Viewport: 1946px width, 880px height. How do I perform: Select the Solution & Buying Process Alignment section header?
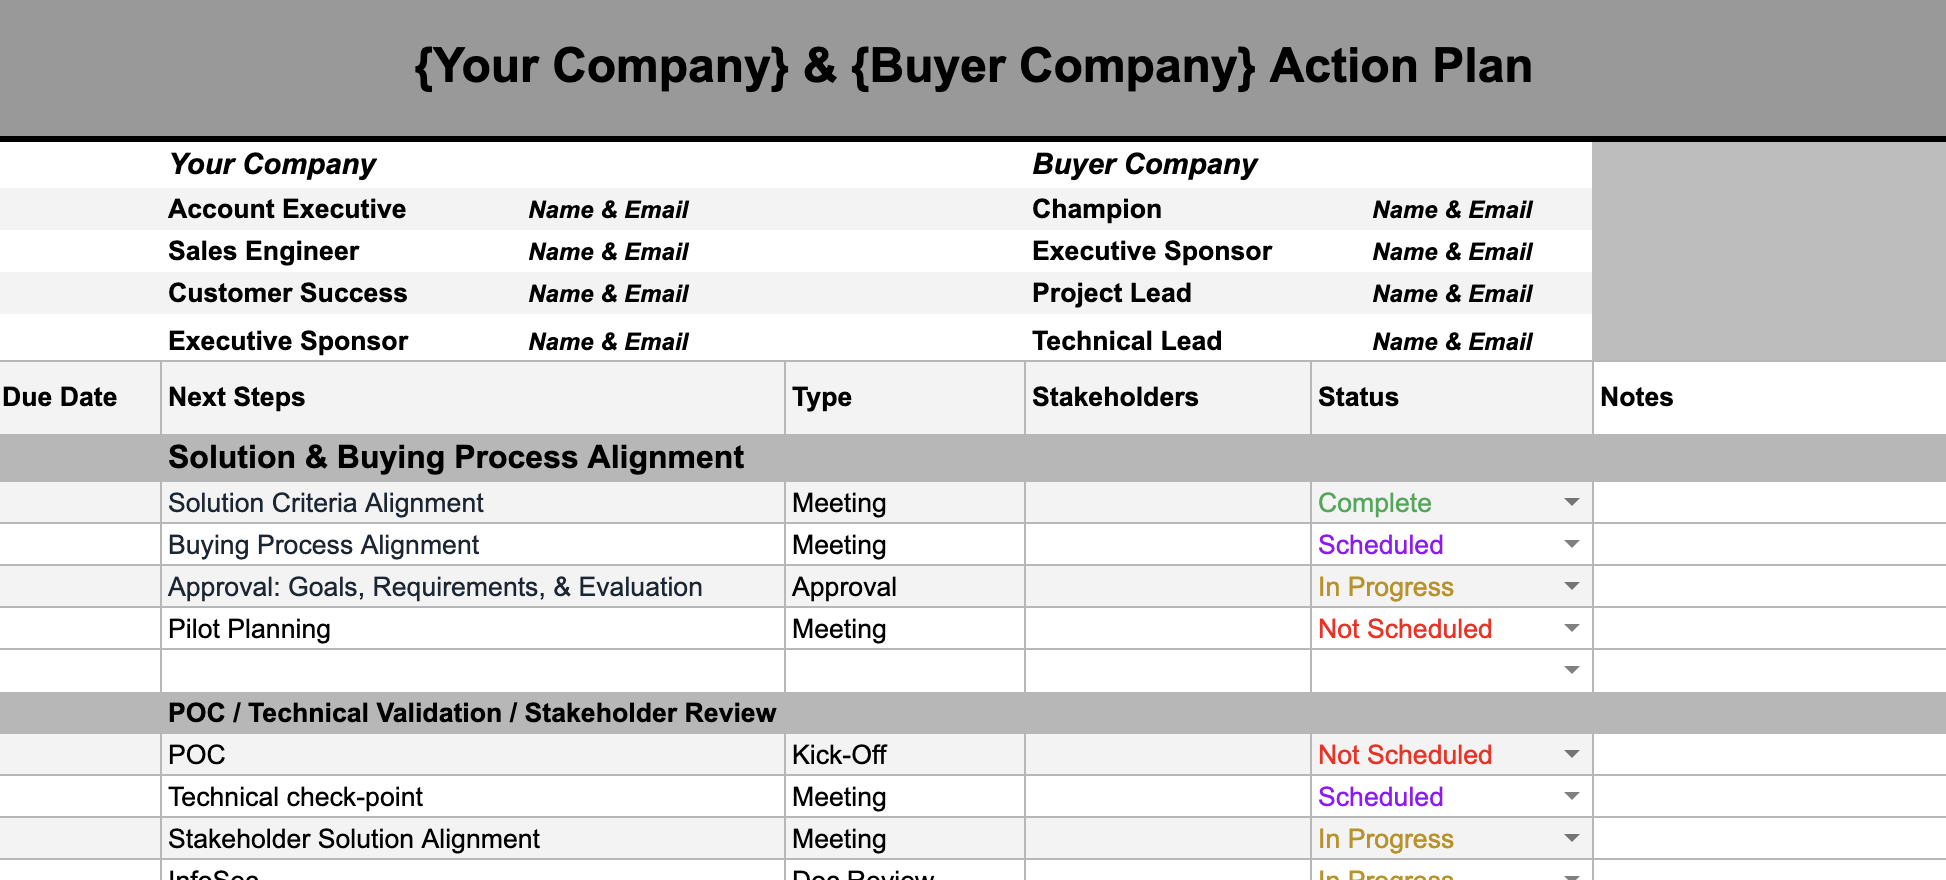[456, 457]
